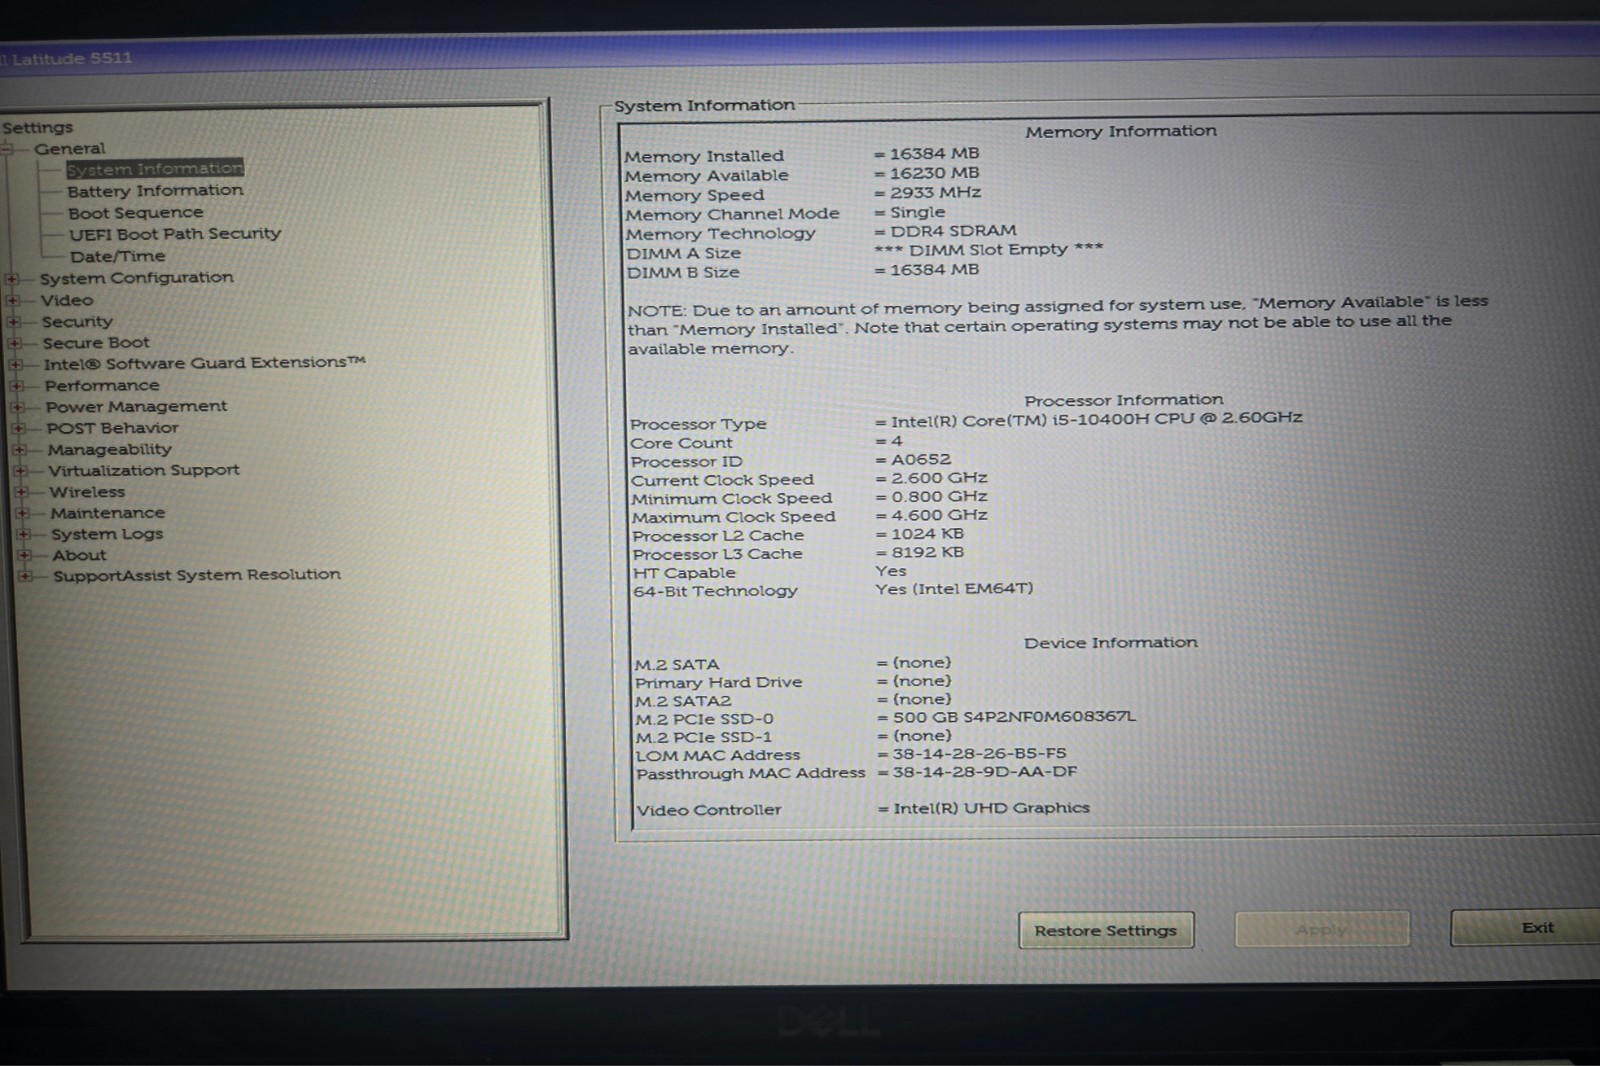
Task: Select the About category label
Action: pyautogui.click(x=79, y=555)
